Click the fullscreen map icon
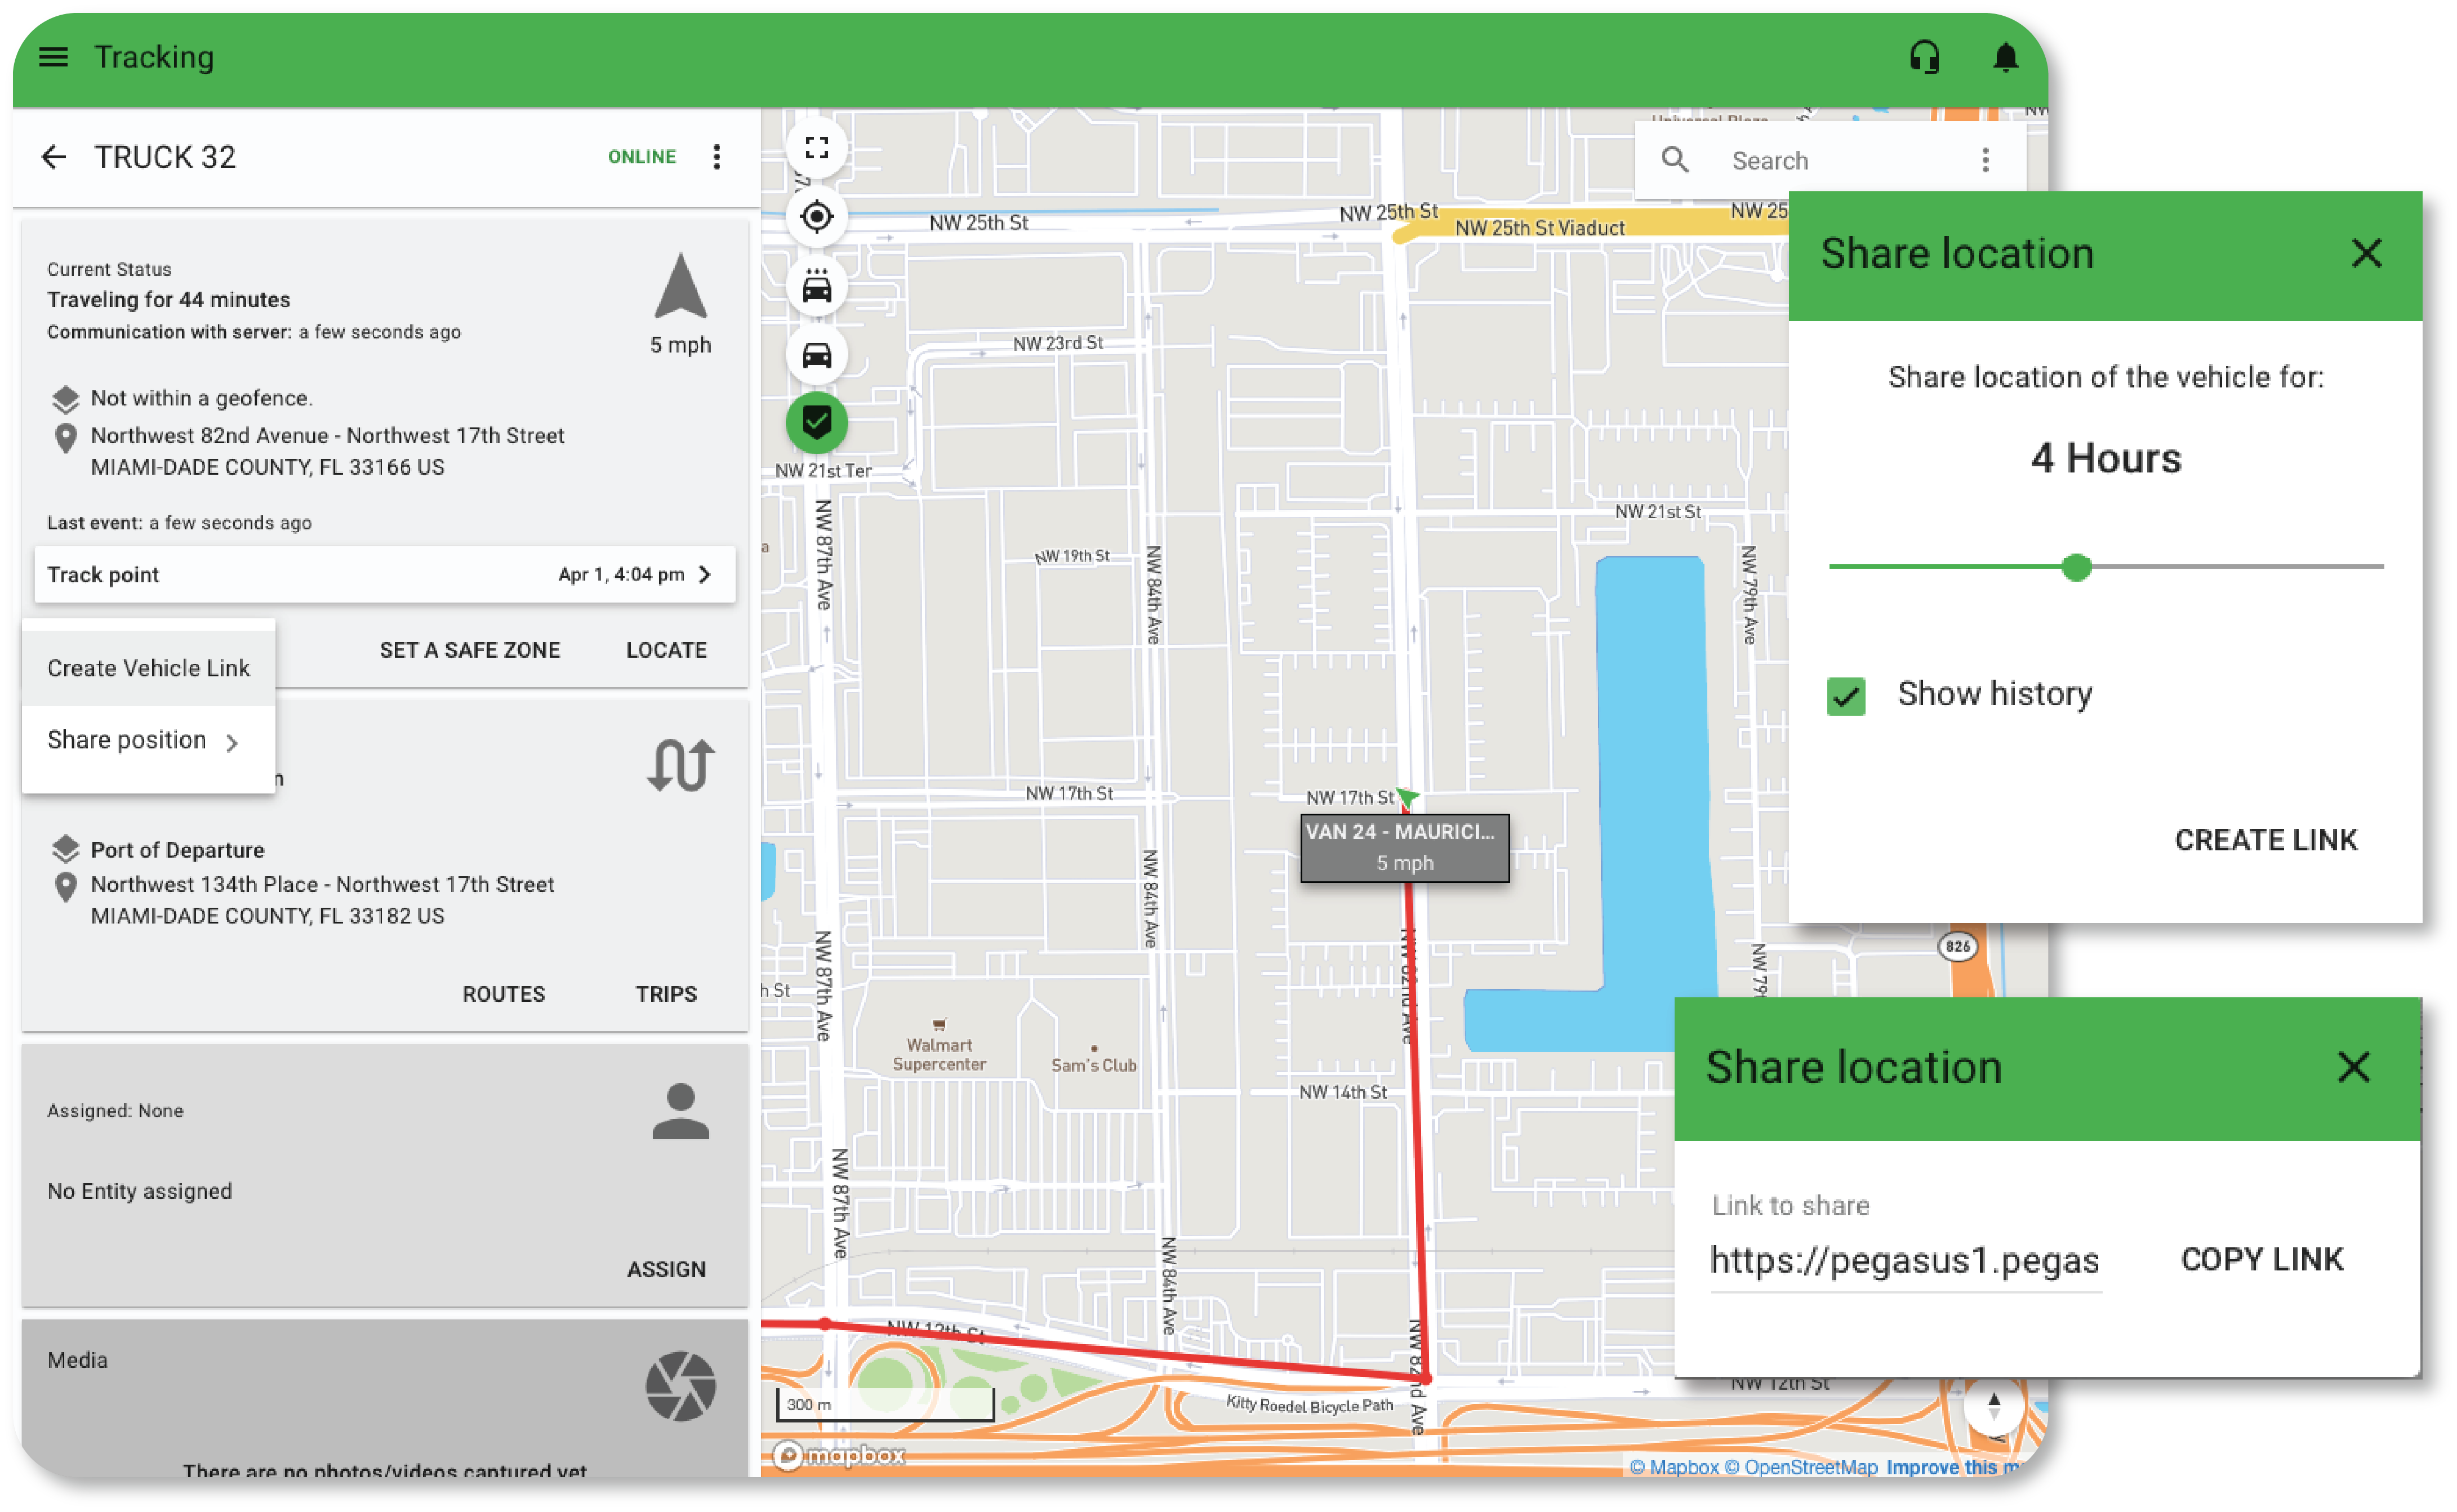This screenshot has height=1512, width=2457. pos(817,148)
